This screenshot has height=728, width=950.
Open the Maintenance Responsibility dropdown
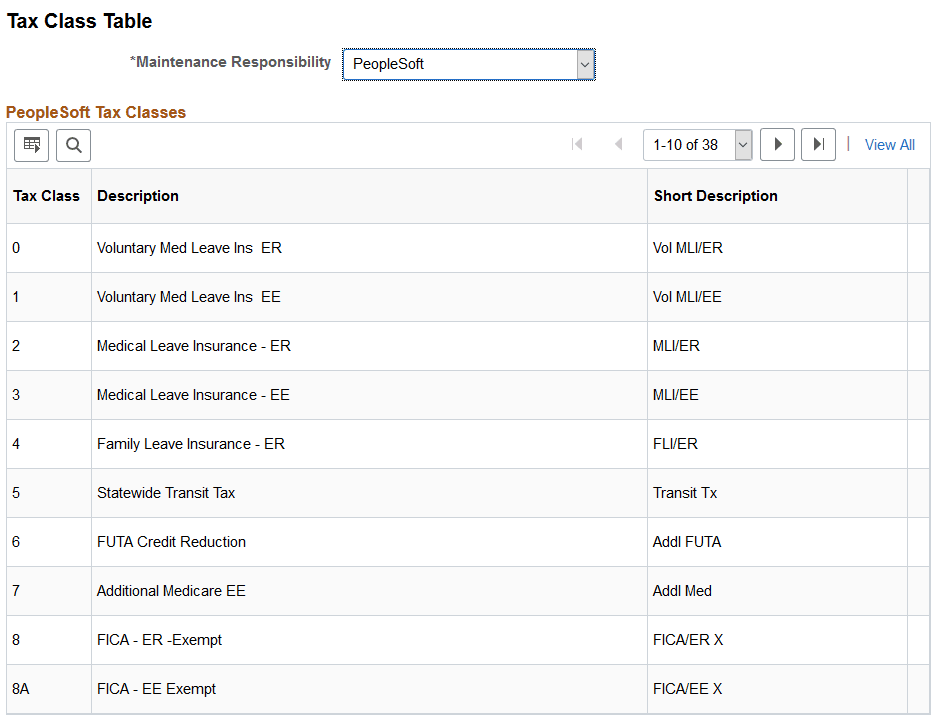(584, 63)
